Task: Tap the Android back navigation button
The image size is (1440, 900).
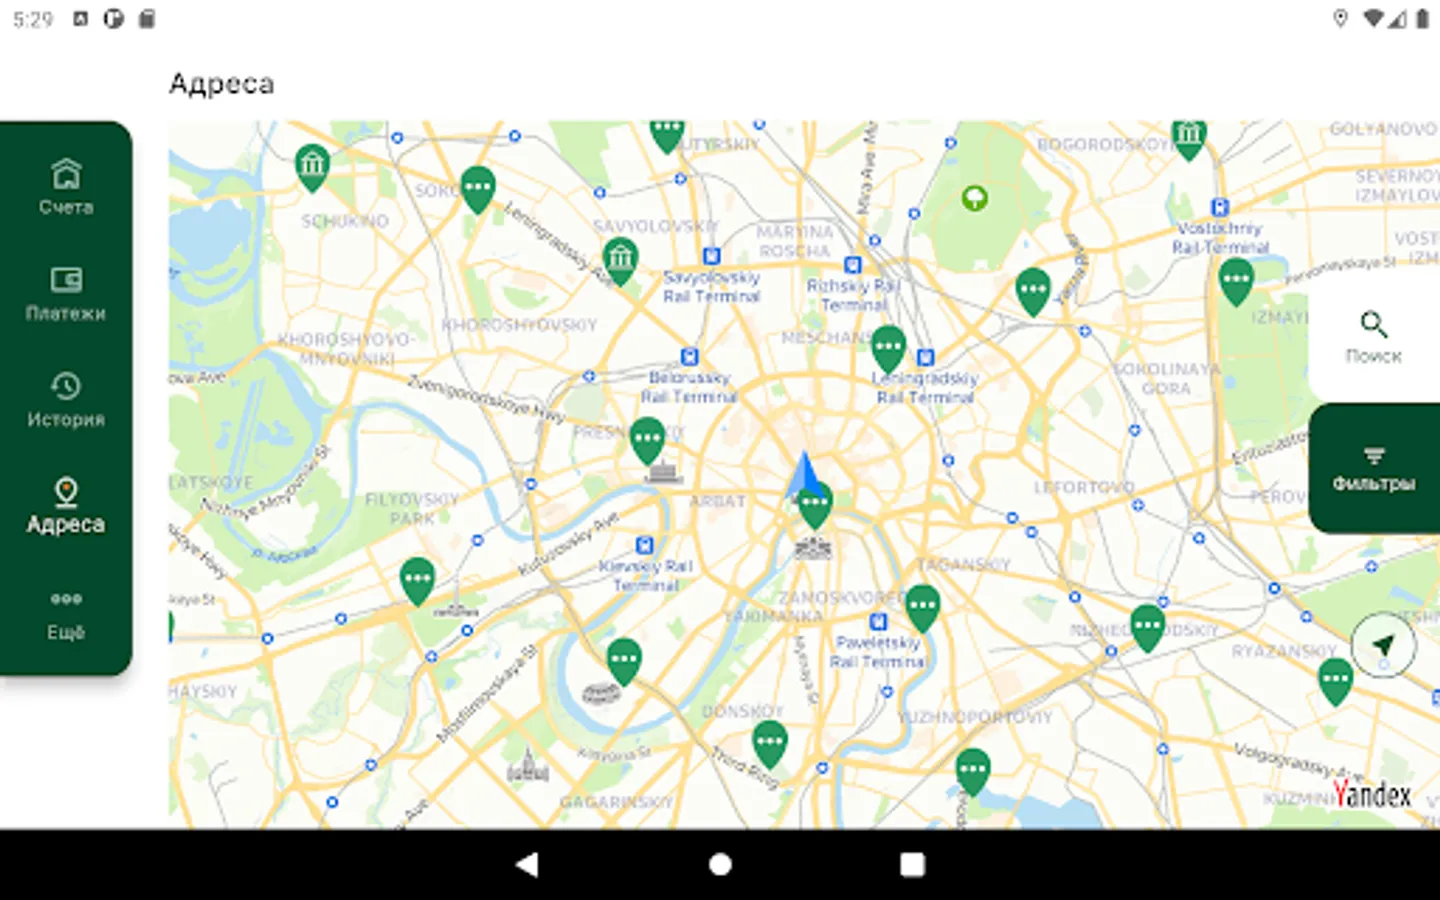Action: tap(527, 864)
